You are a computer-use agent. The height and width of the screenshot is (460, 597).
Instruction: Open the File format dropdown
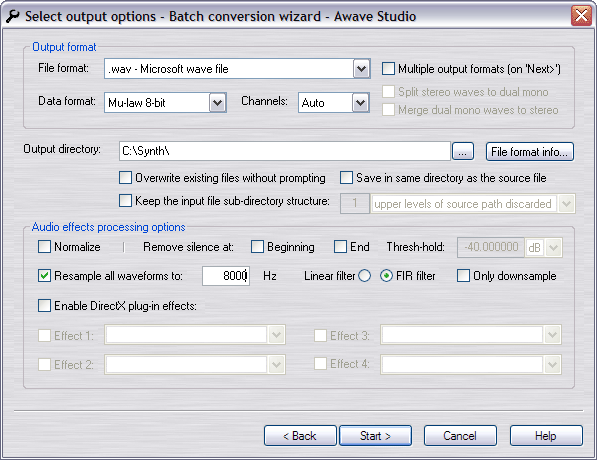click(361, 69)
